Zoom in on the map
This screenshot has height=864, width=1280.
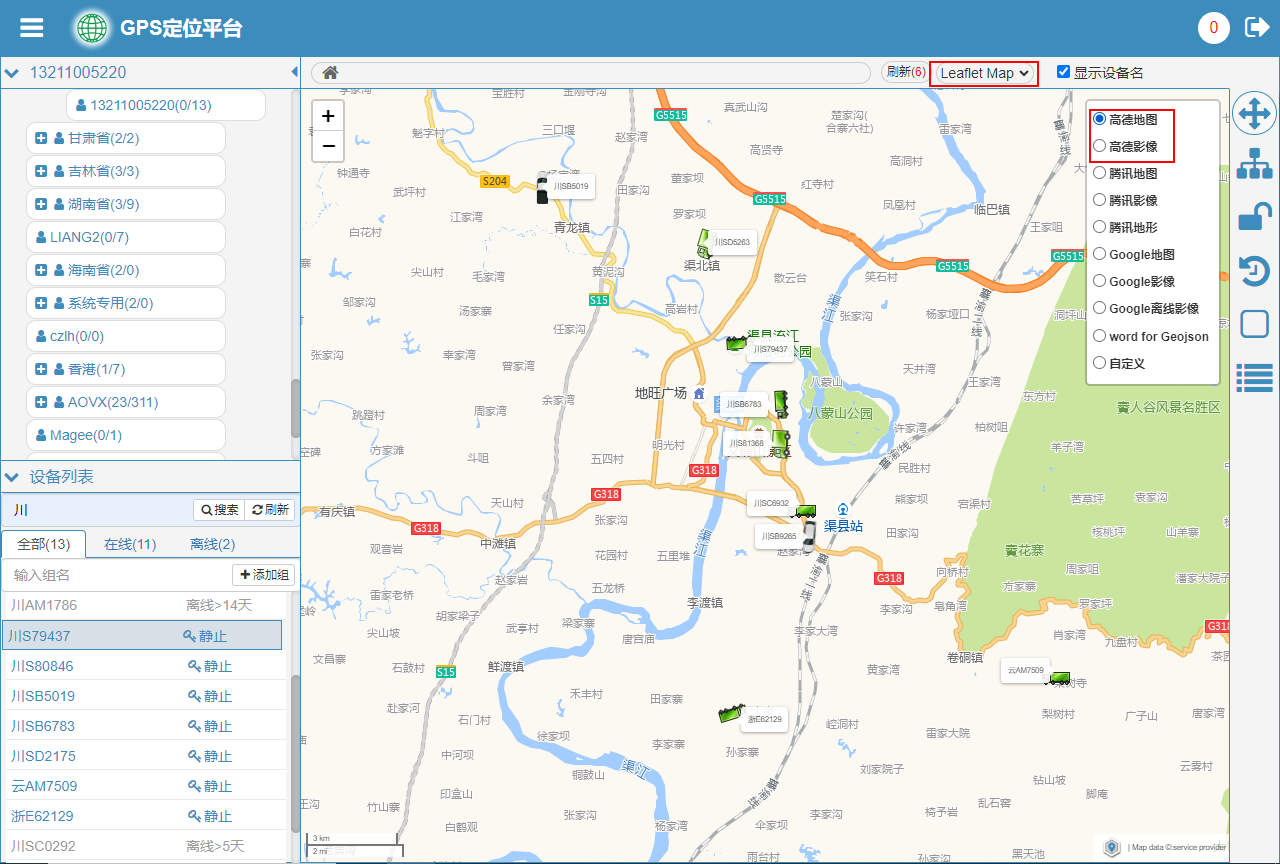pyautogui.click(x=328, y=116)
